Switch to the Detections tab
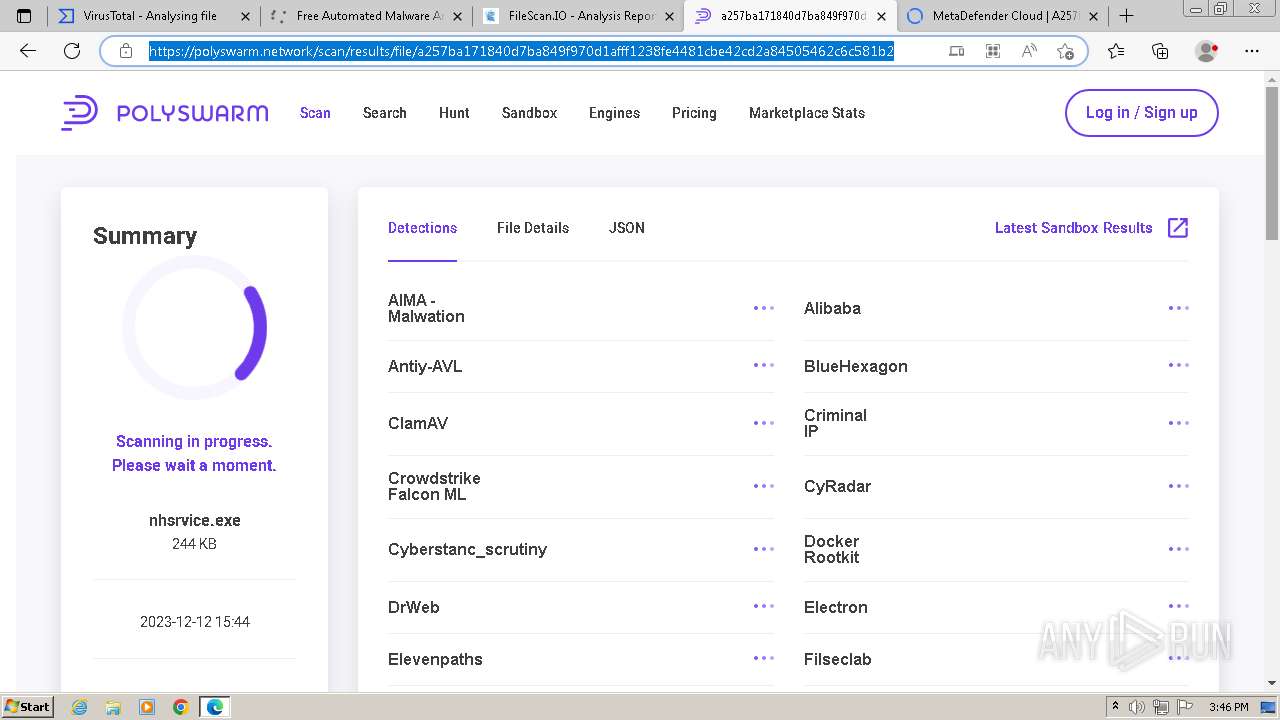1280x720 pixels. point(422,228)
